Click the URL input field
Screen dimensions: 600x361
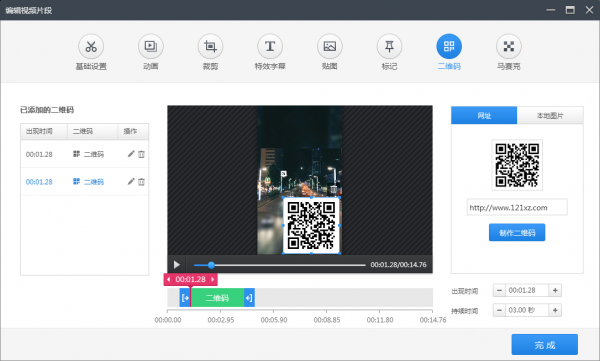click(517, 207)
